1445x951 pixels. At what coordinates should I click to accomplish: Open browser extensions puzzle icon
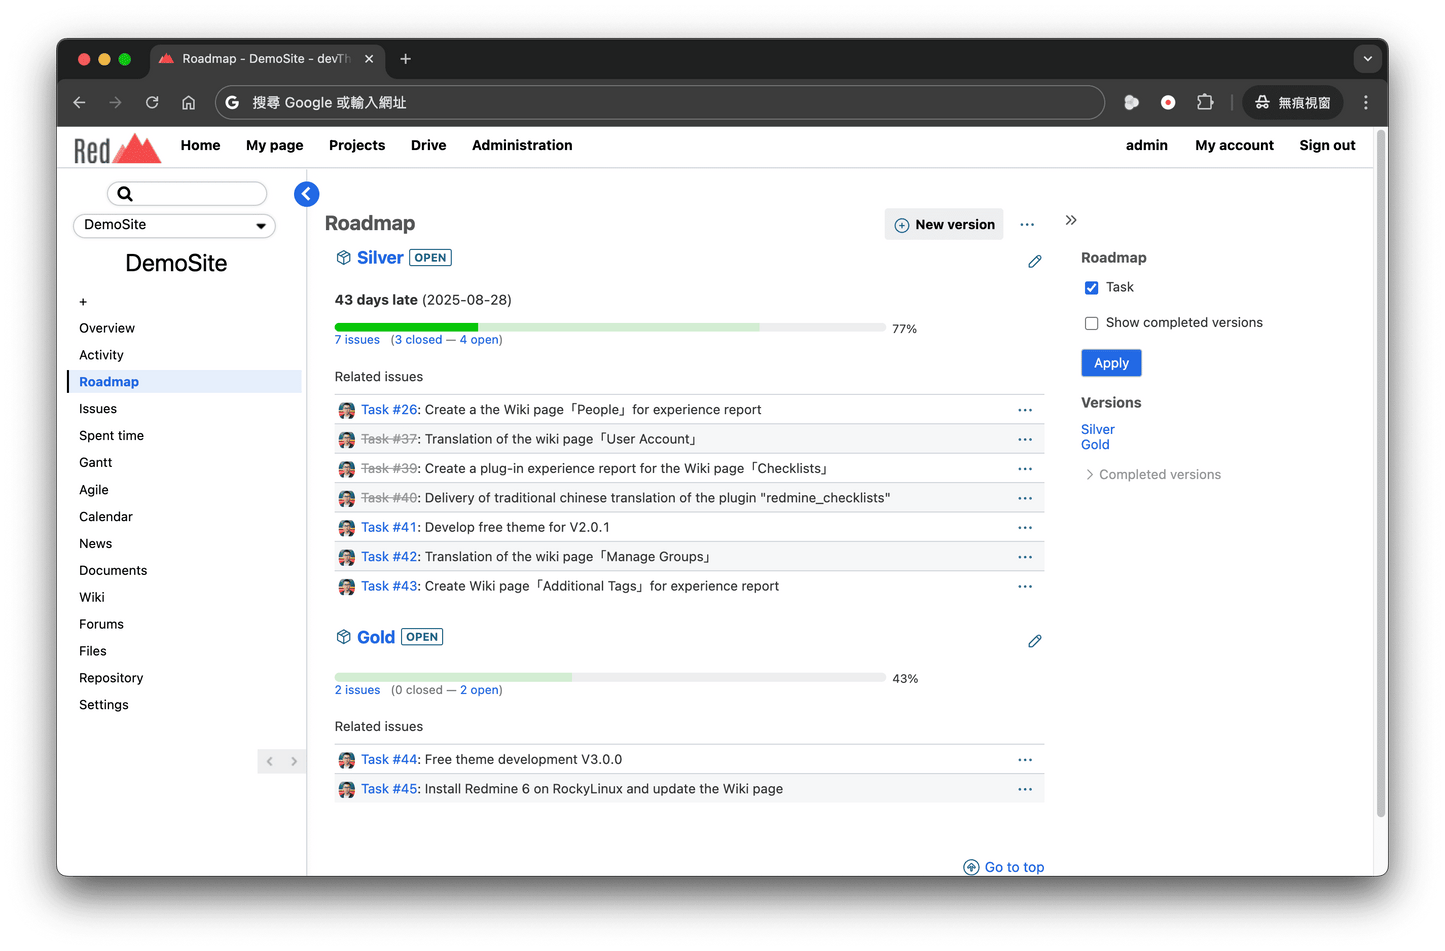[x=1205, y=102]
